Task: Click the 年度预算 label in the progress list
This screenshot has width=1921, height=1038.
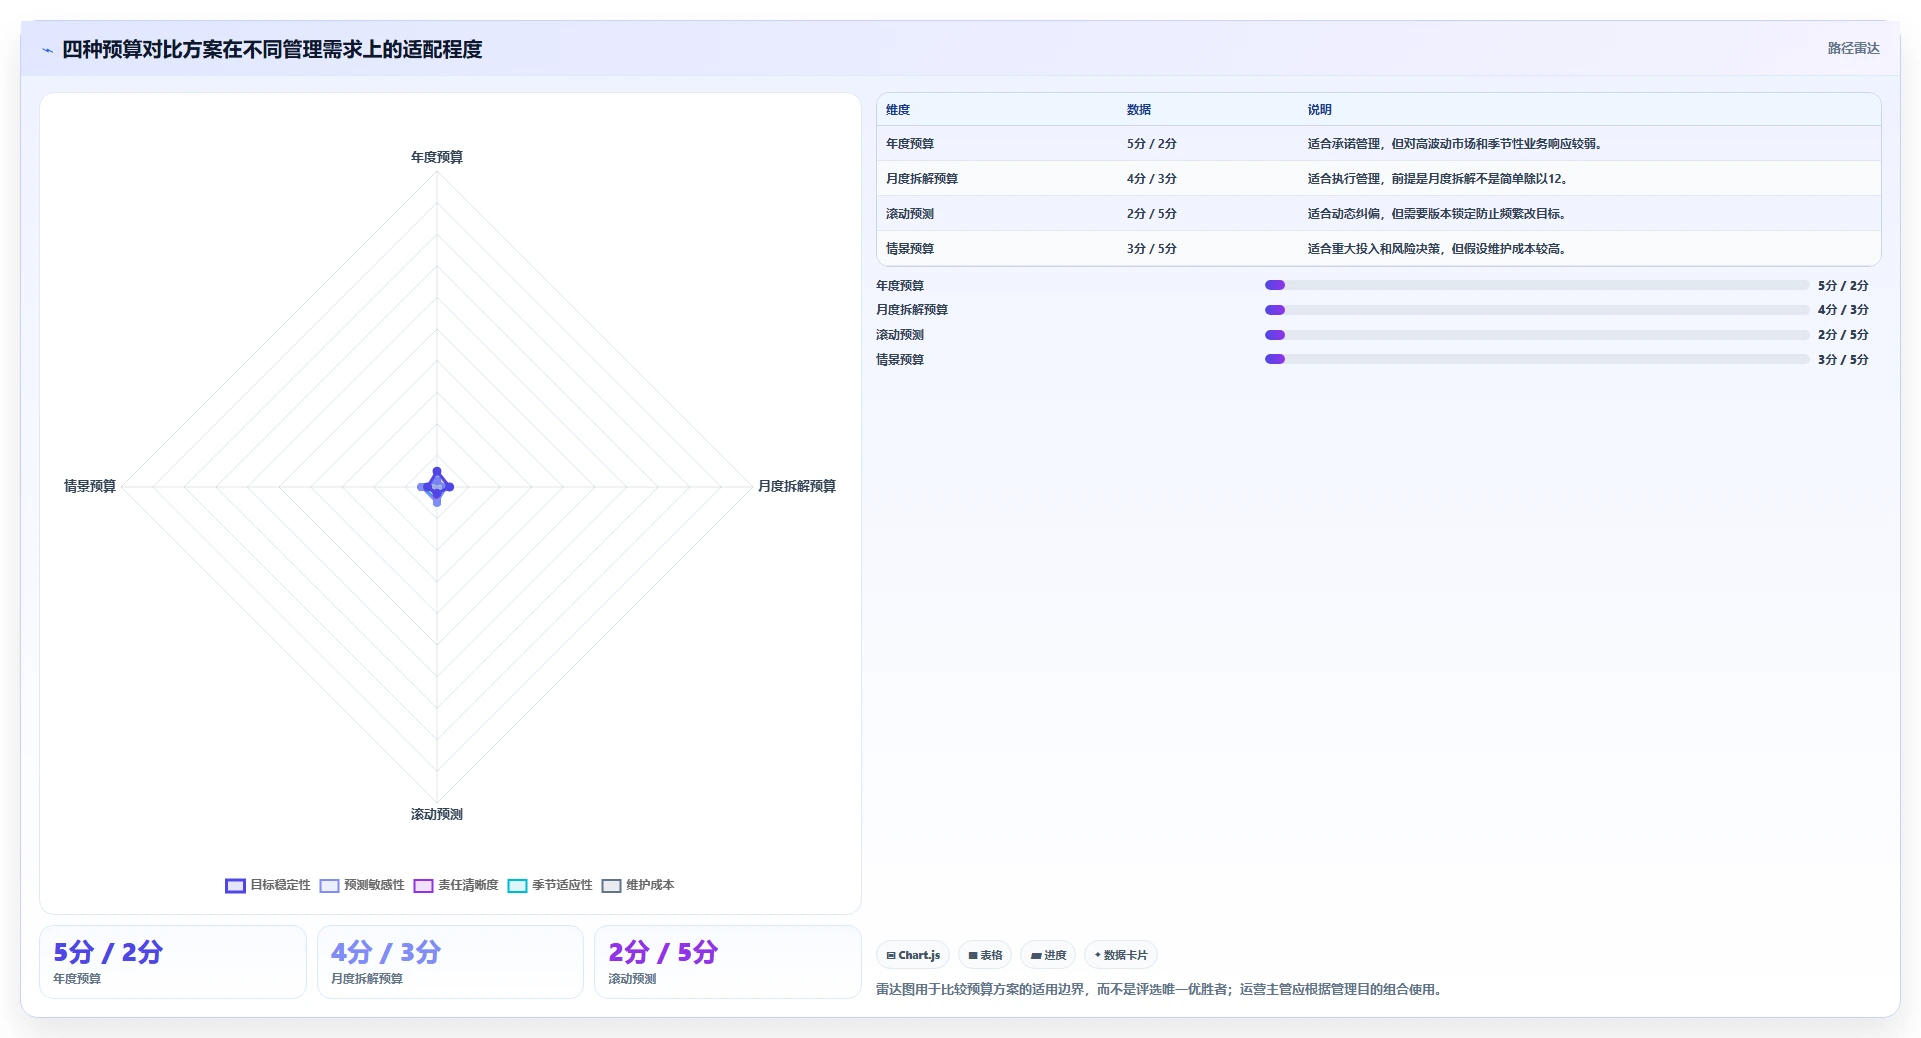Action: (900, 286)
